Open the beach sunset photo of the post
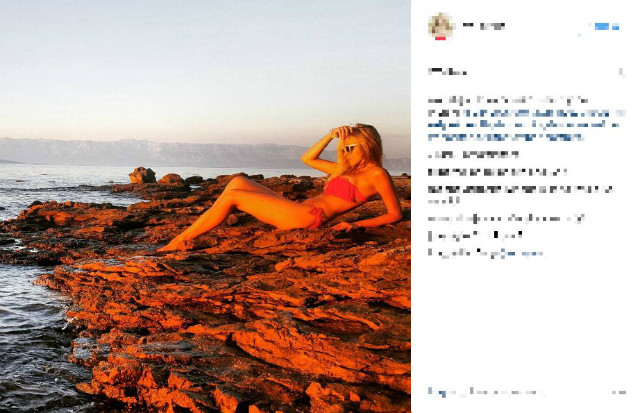Screen dimensions: 640x413 tap(205, 206)
